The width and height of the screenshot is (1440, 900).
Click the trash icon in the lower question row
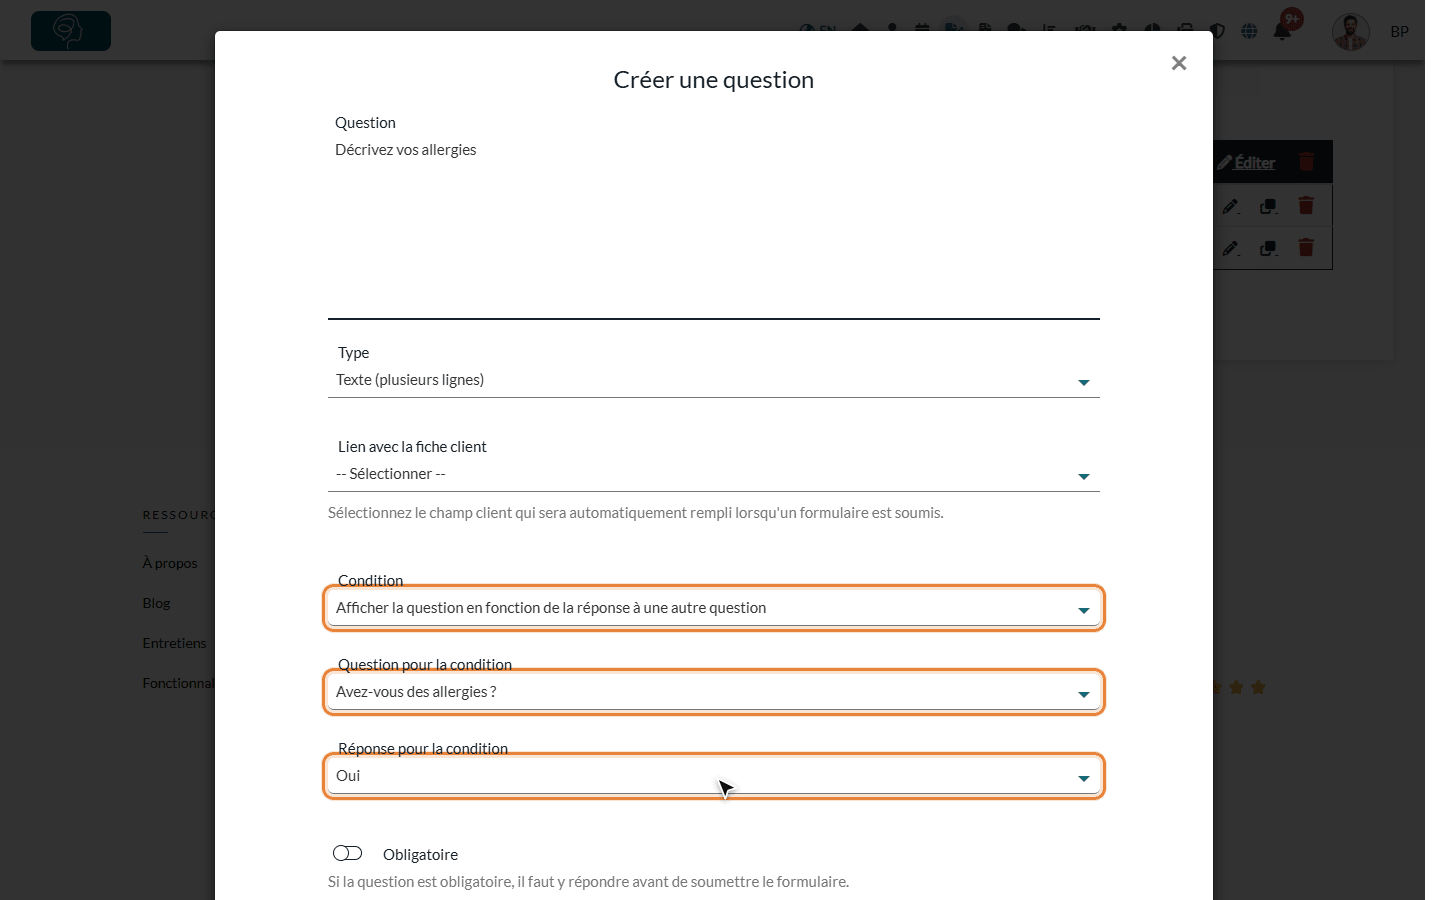coord(1306,248)
